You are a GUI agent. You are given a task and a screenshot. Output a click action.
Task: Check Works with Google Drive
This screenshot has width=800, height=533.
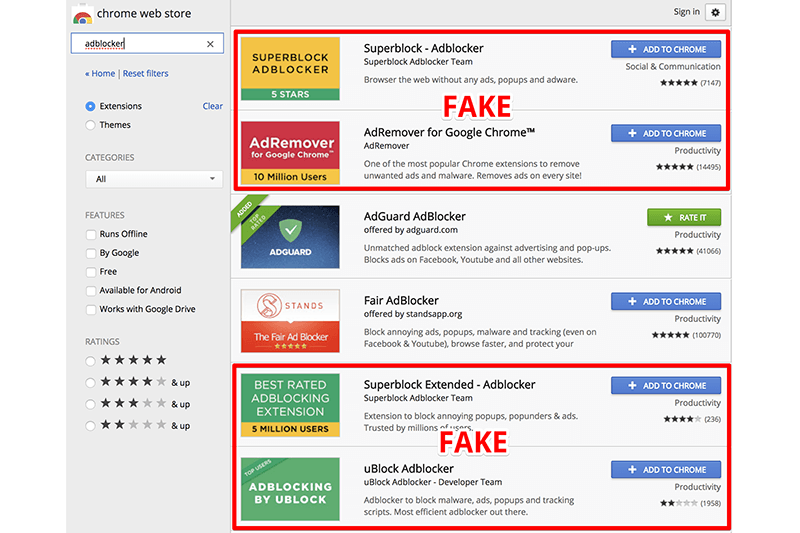(x=91, y=310)
